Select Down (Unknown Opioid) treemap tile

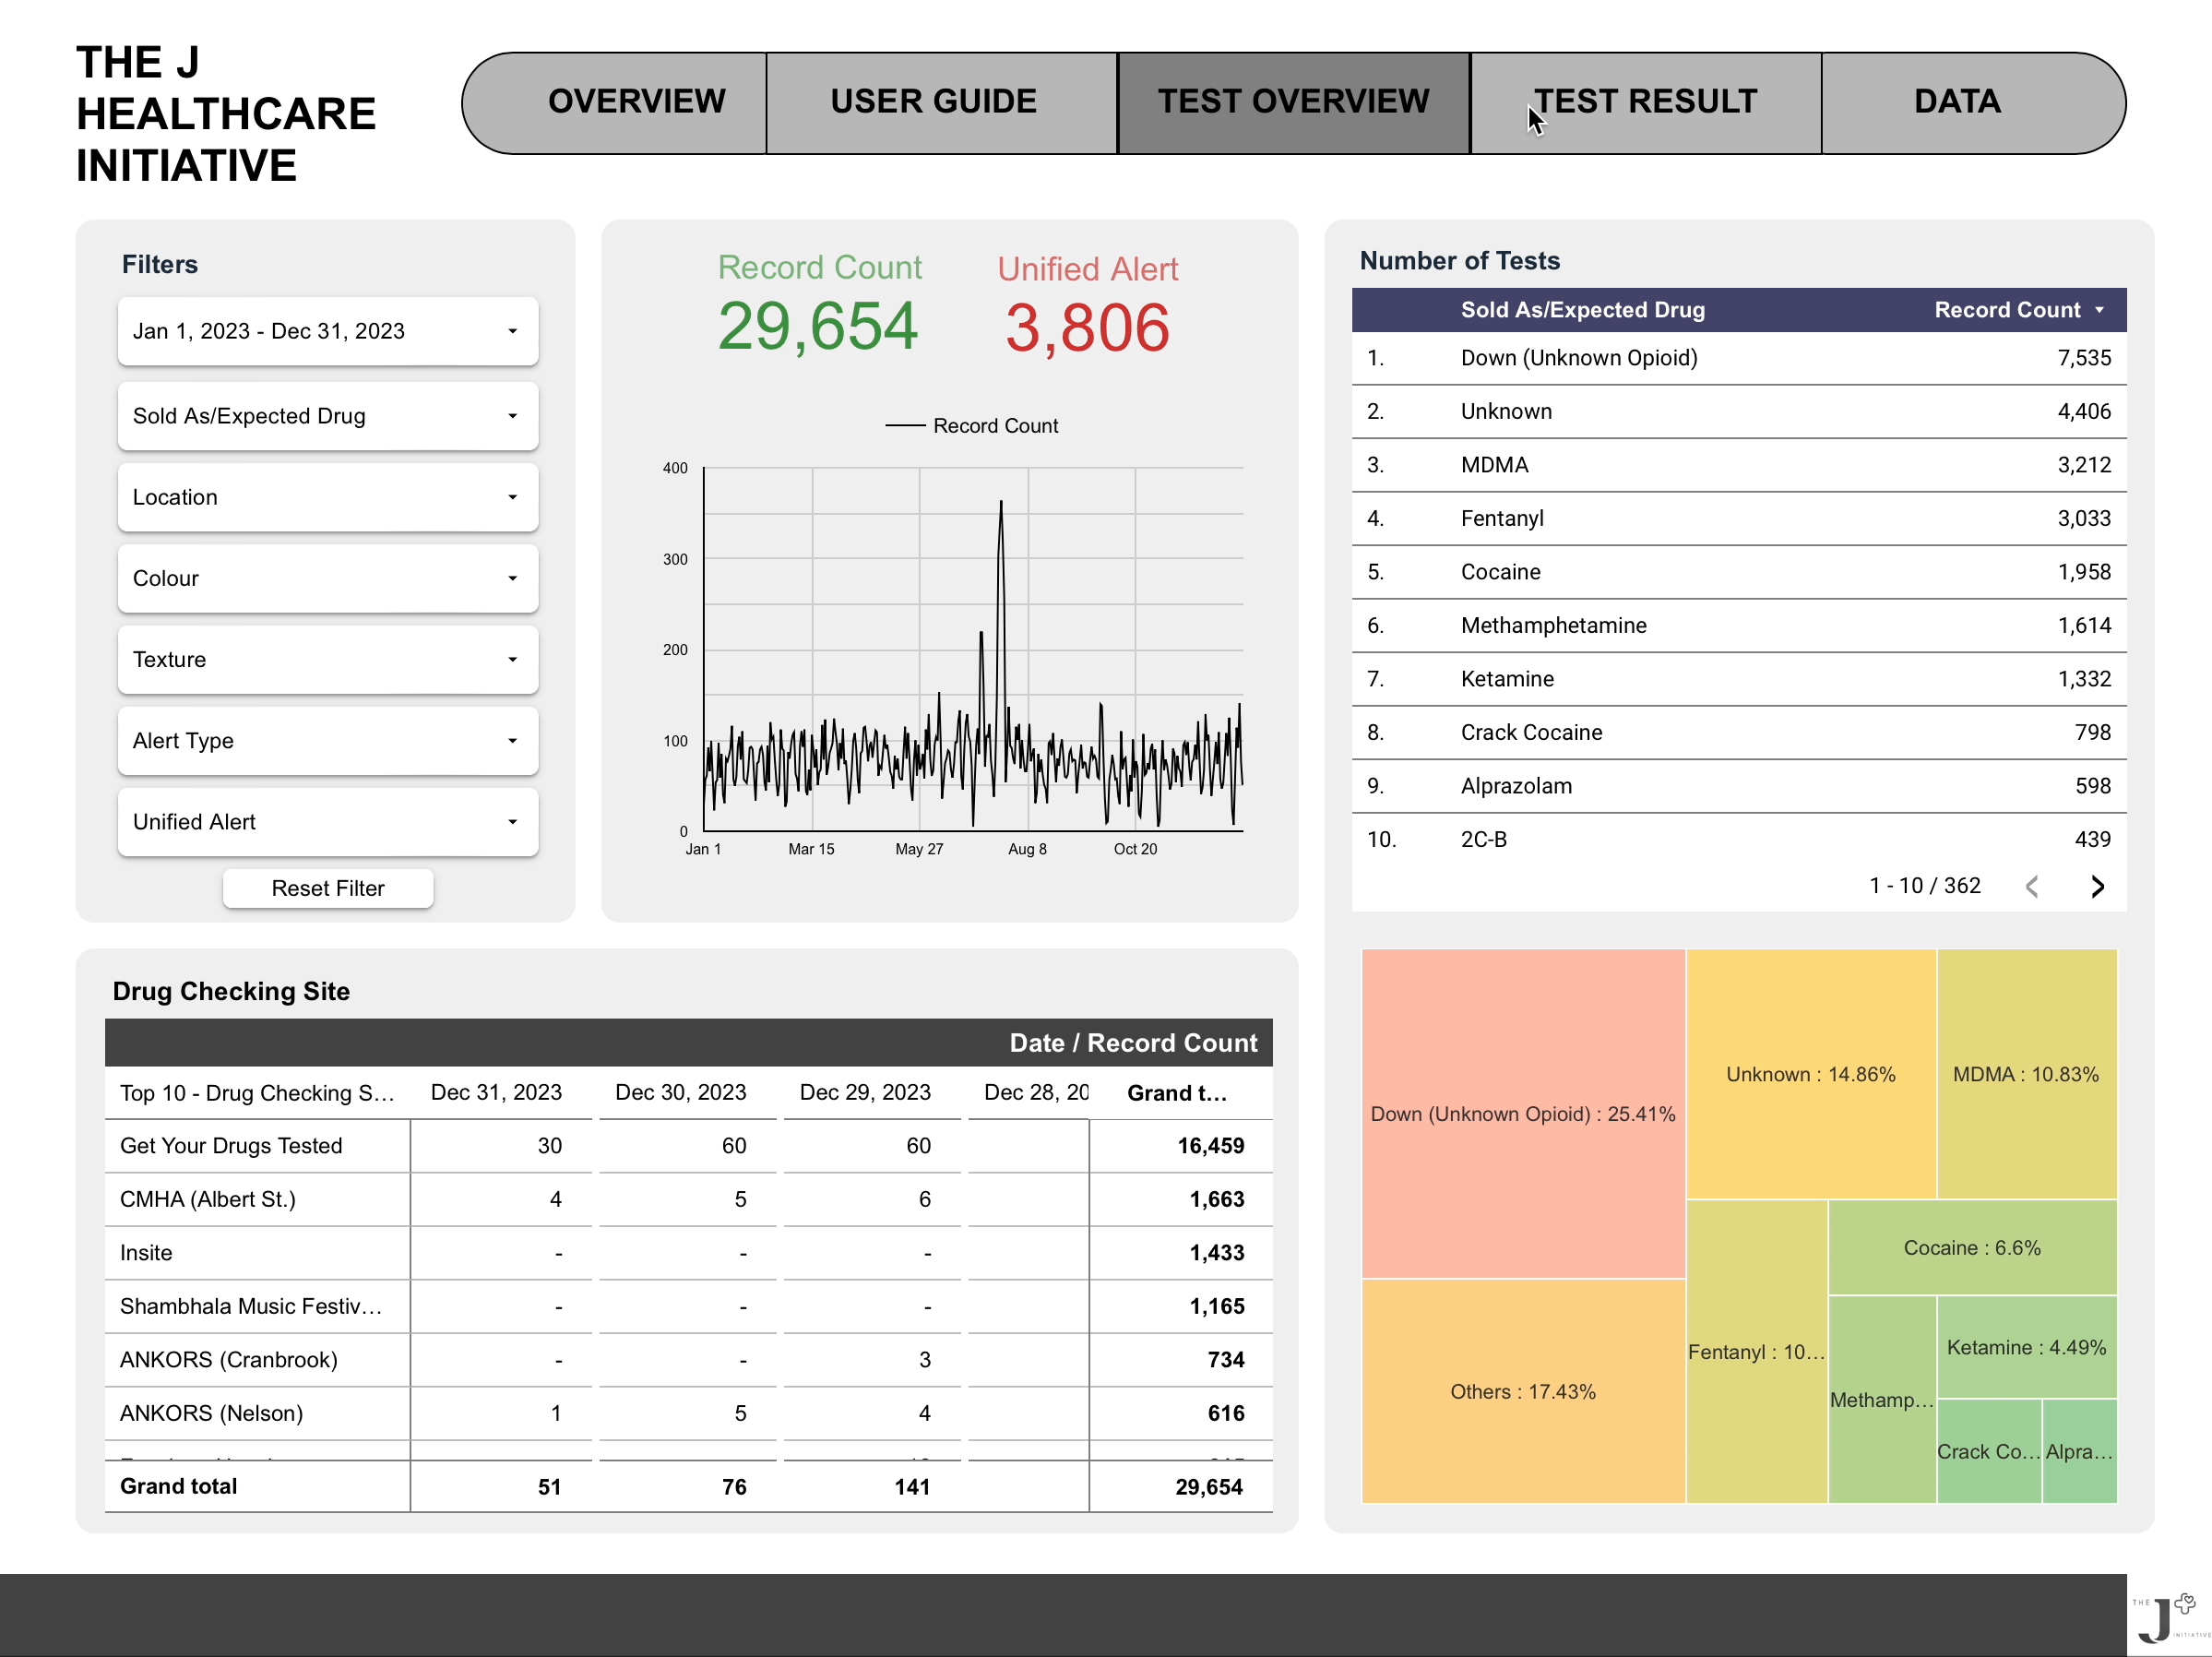tap(1522, 1113)
